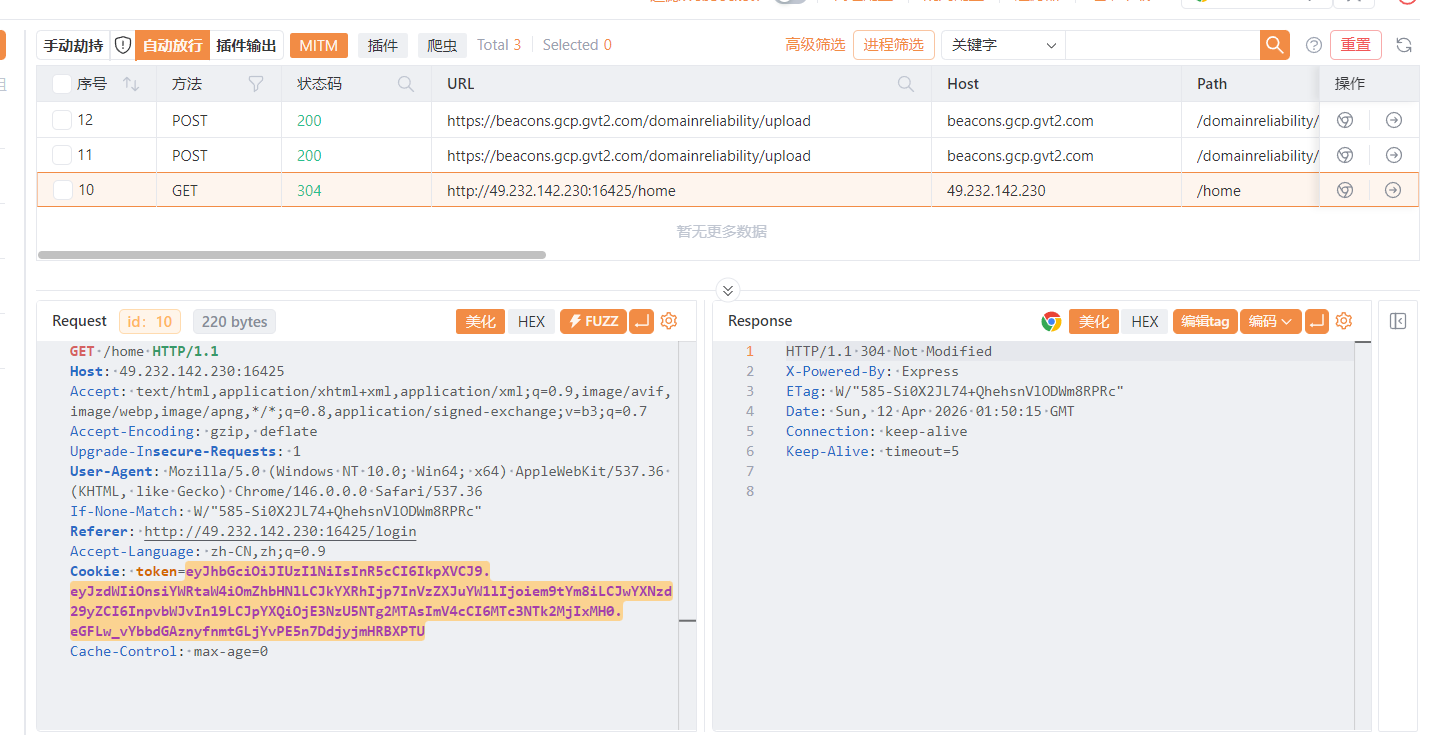Click the keyword search input field
This screenshot has width=1430, height=735.
[1162, 45]
